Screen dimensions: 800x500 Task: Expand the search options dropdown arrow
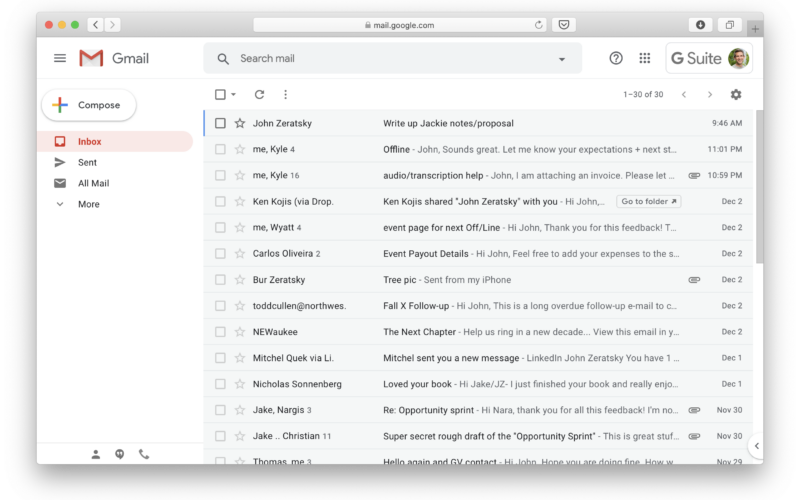click(562, 59)
